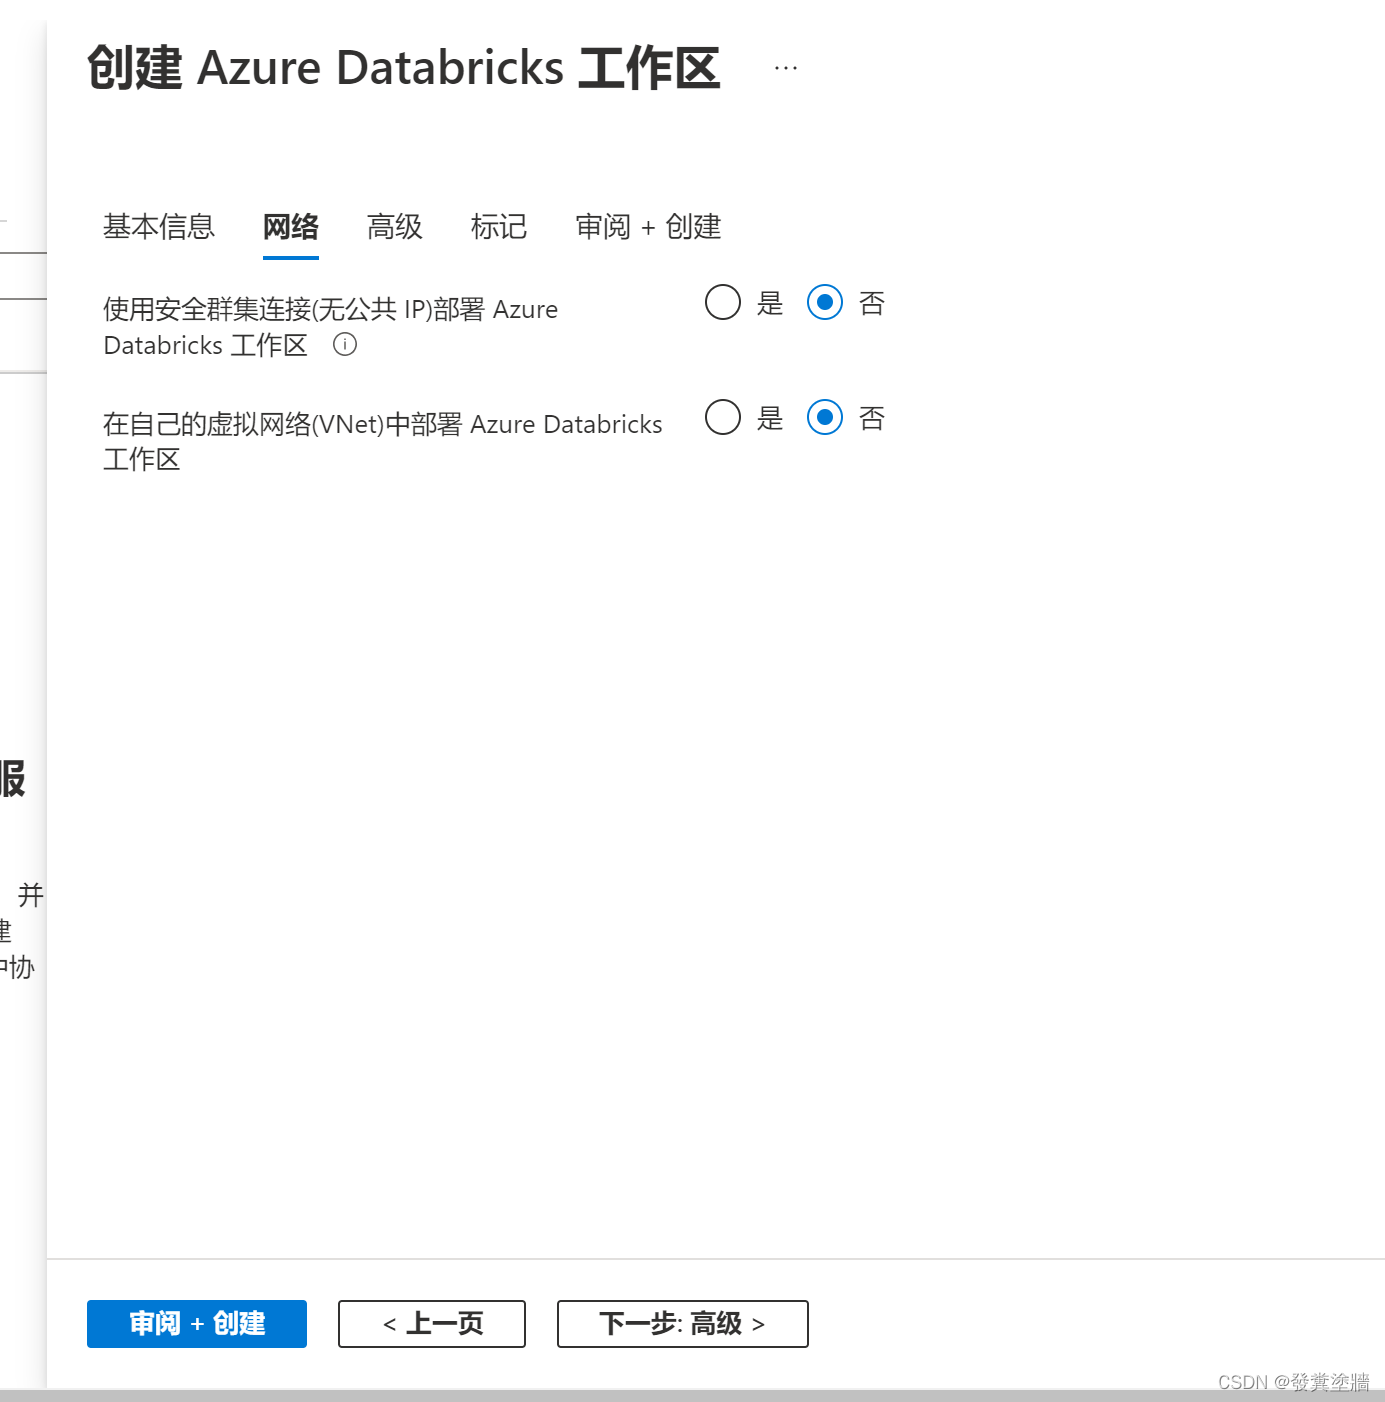Image resolution: width=1385 pixels, height=1402 pixels.
Task: Switch to the 基本信息 tab
Action: tap(159, 227)
